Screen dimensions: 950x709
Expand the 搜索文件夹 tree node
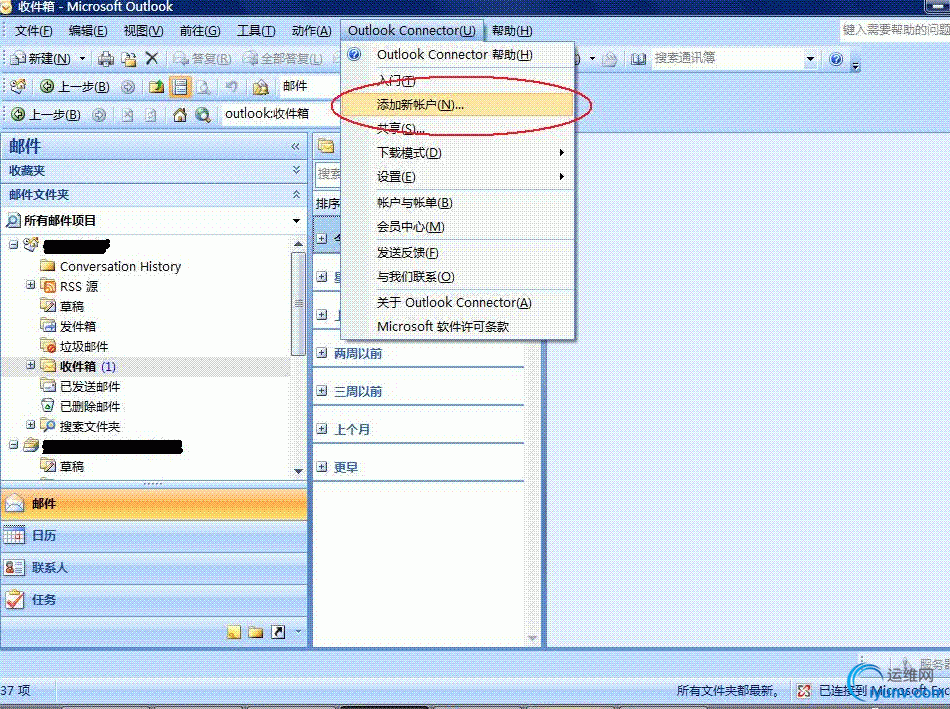[x=31, y=425]
